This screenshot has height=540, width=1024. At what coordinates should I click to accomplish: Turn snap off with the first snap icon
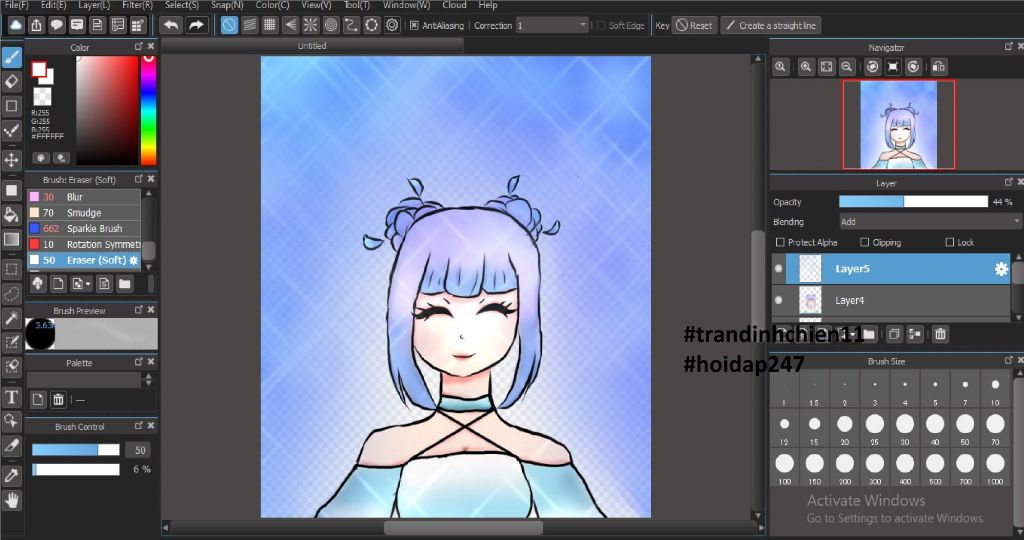tap(229, 25)
